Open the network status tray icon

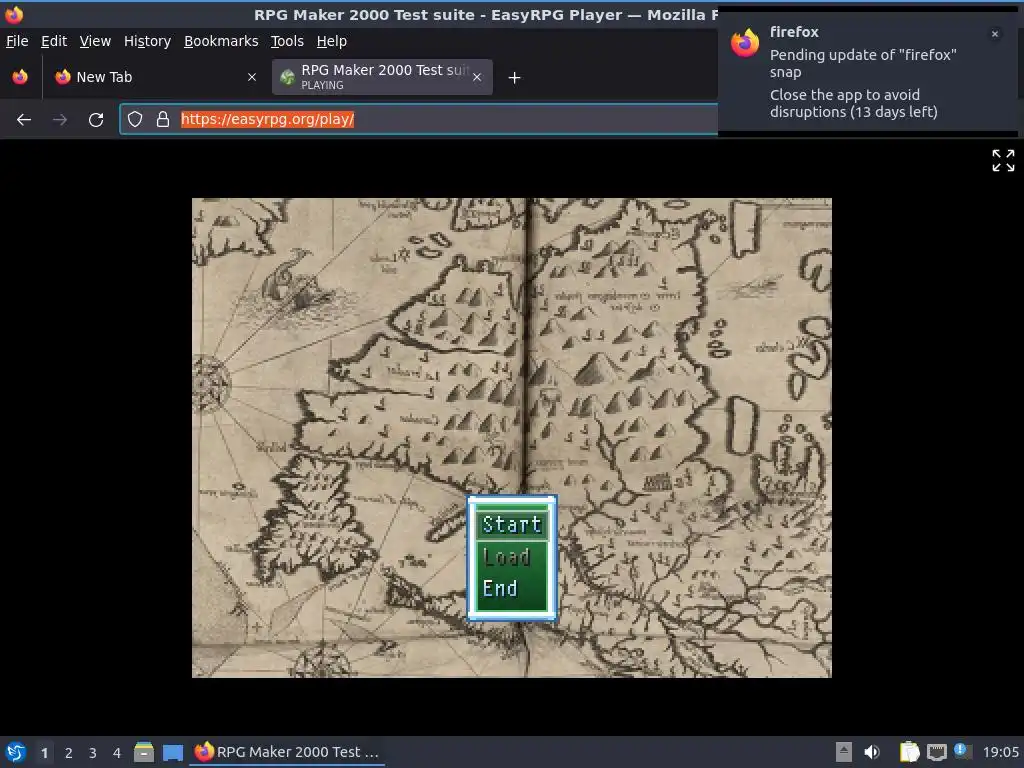937,752
